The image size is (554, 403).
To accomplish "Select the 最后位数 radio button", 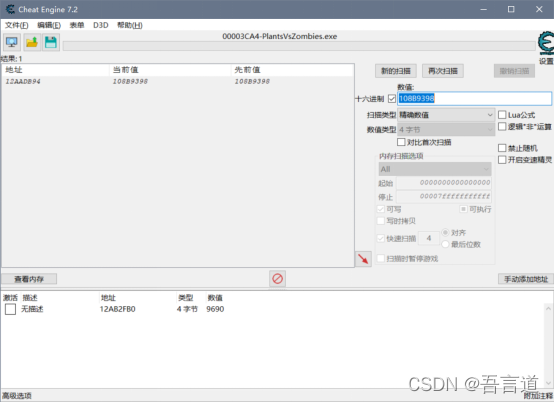I will (x=445, y=244).
